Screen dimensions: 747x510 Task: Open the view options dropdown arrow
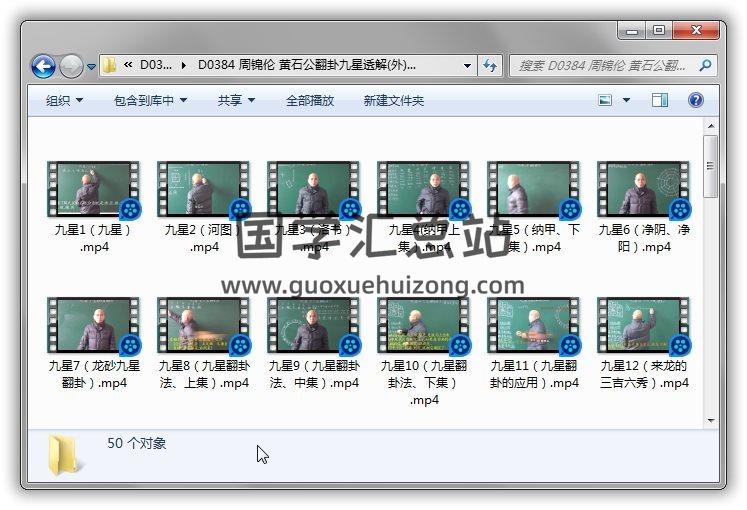coord(627,100)
